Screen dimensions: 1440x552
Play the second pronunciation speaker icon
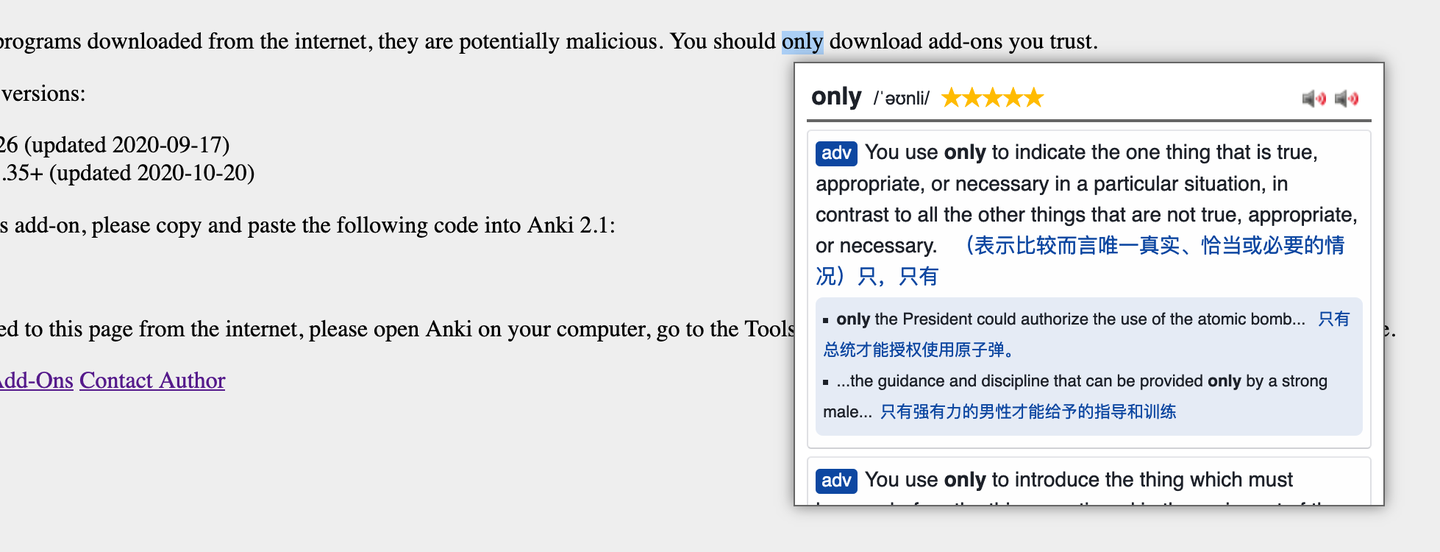click(1346, 98)
